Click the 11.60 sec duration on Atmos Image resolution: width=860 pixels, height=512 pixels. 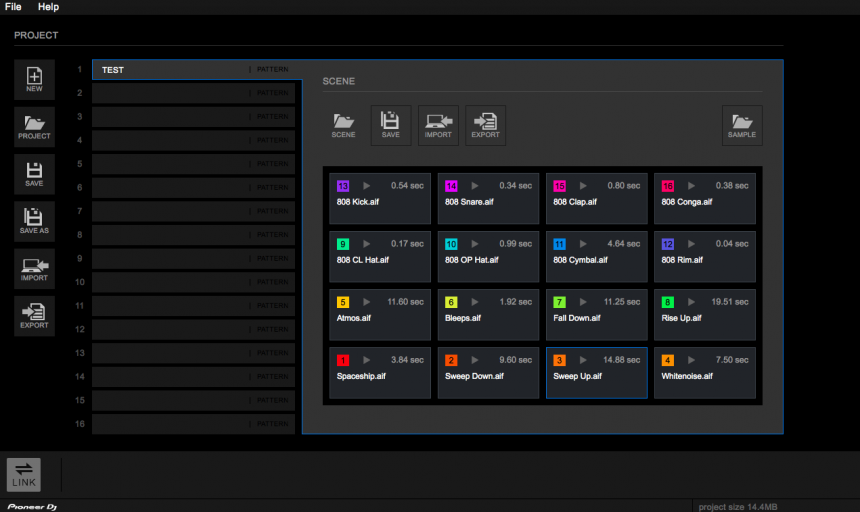point(405,302)
